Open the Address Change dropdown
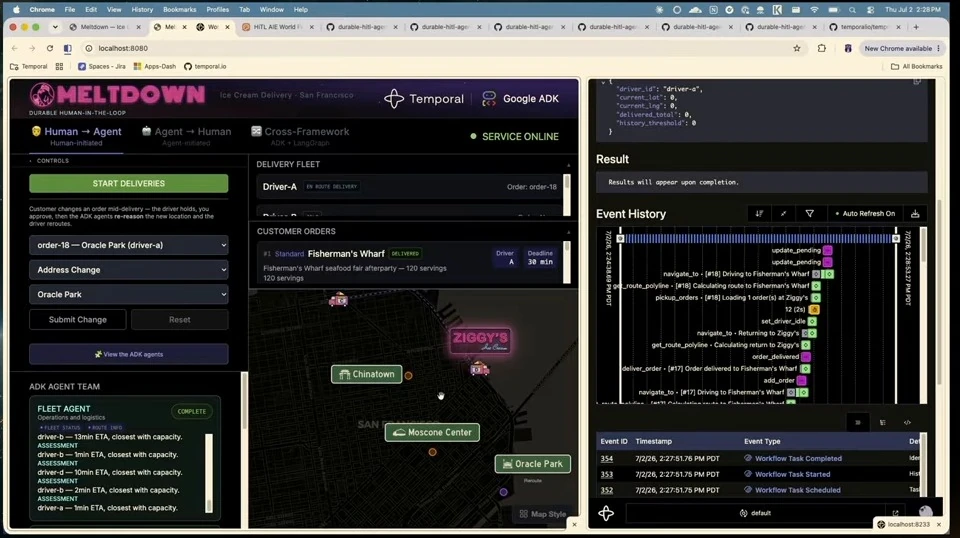960x538 pixels. click(129, 270)
